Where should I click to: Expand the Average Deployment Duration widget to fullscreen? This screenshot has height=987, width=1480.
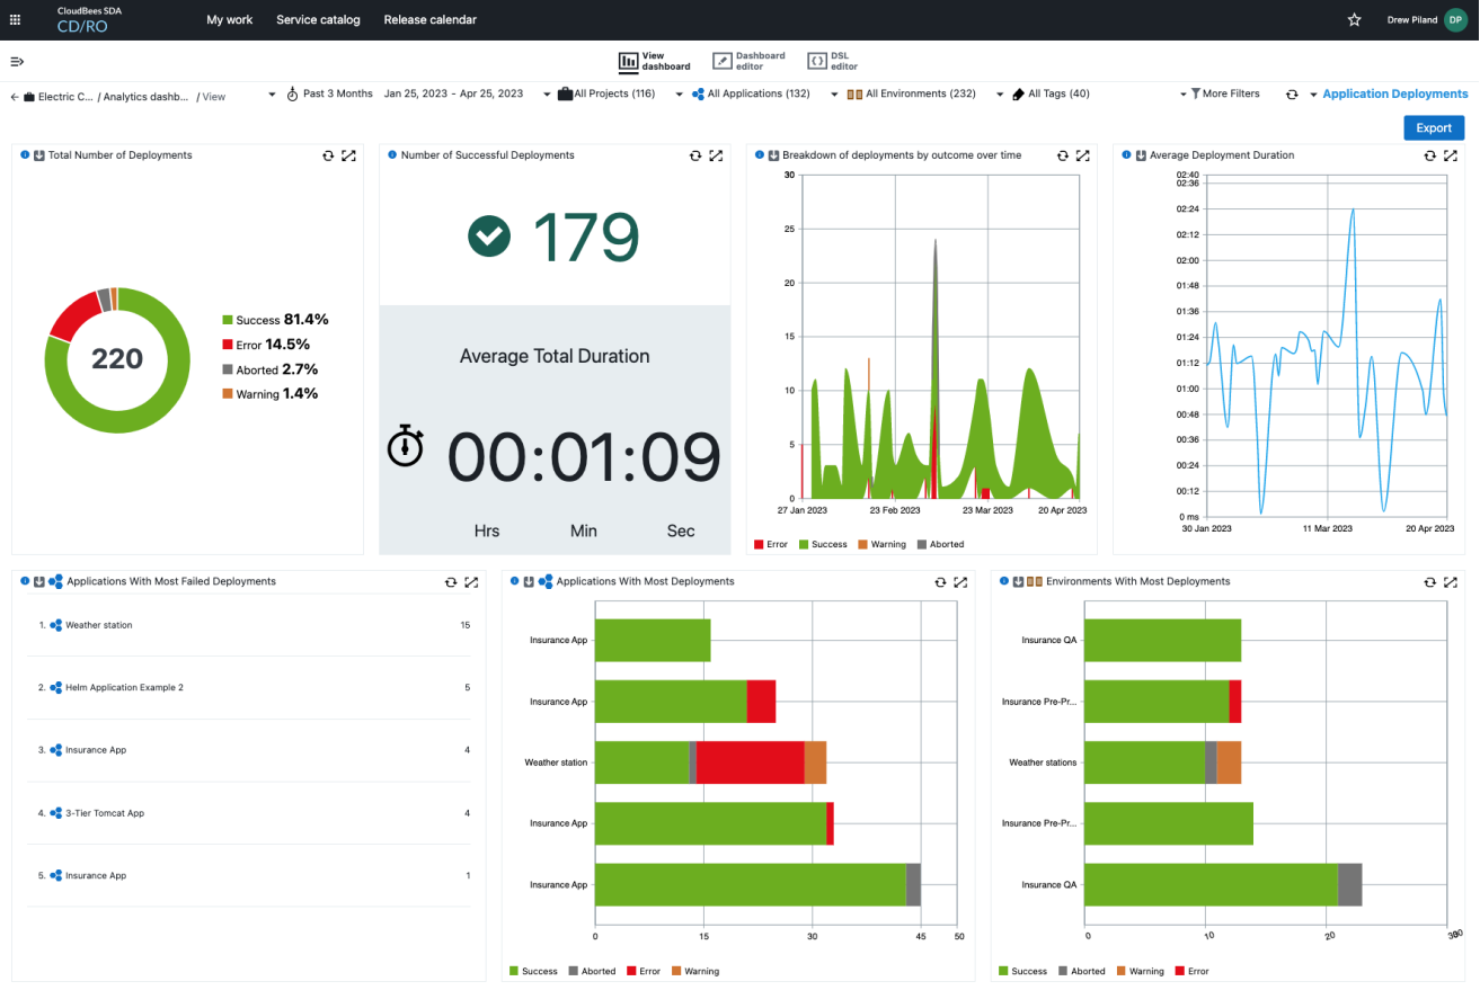[1453, 155]
